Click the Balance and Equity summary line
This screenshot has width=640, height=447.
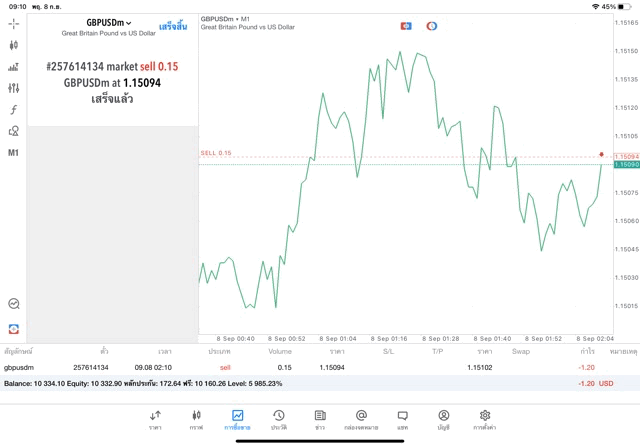(143, 383)
